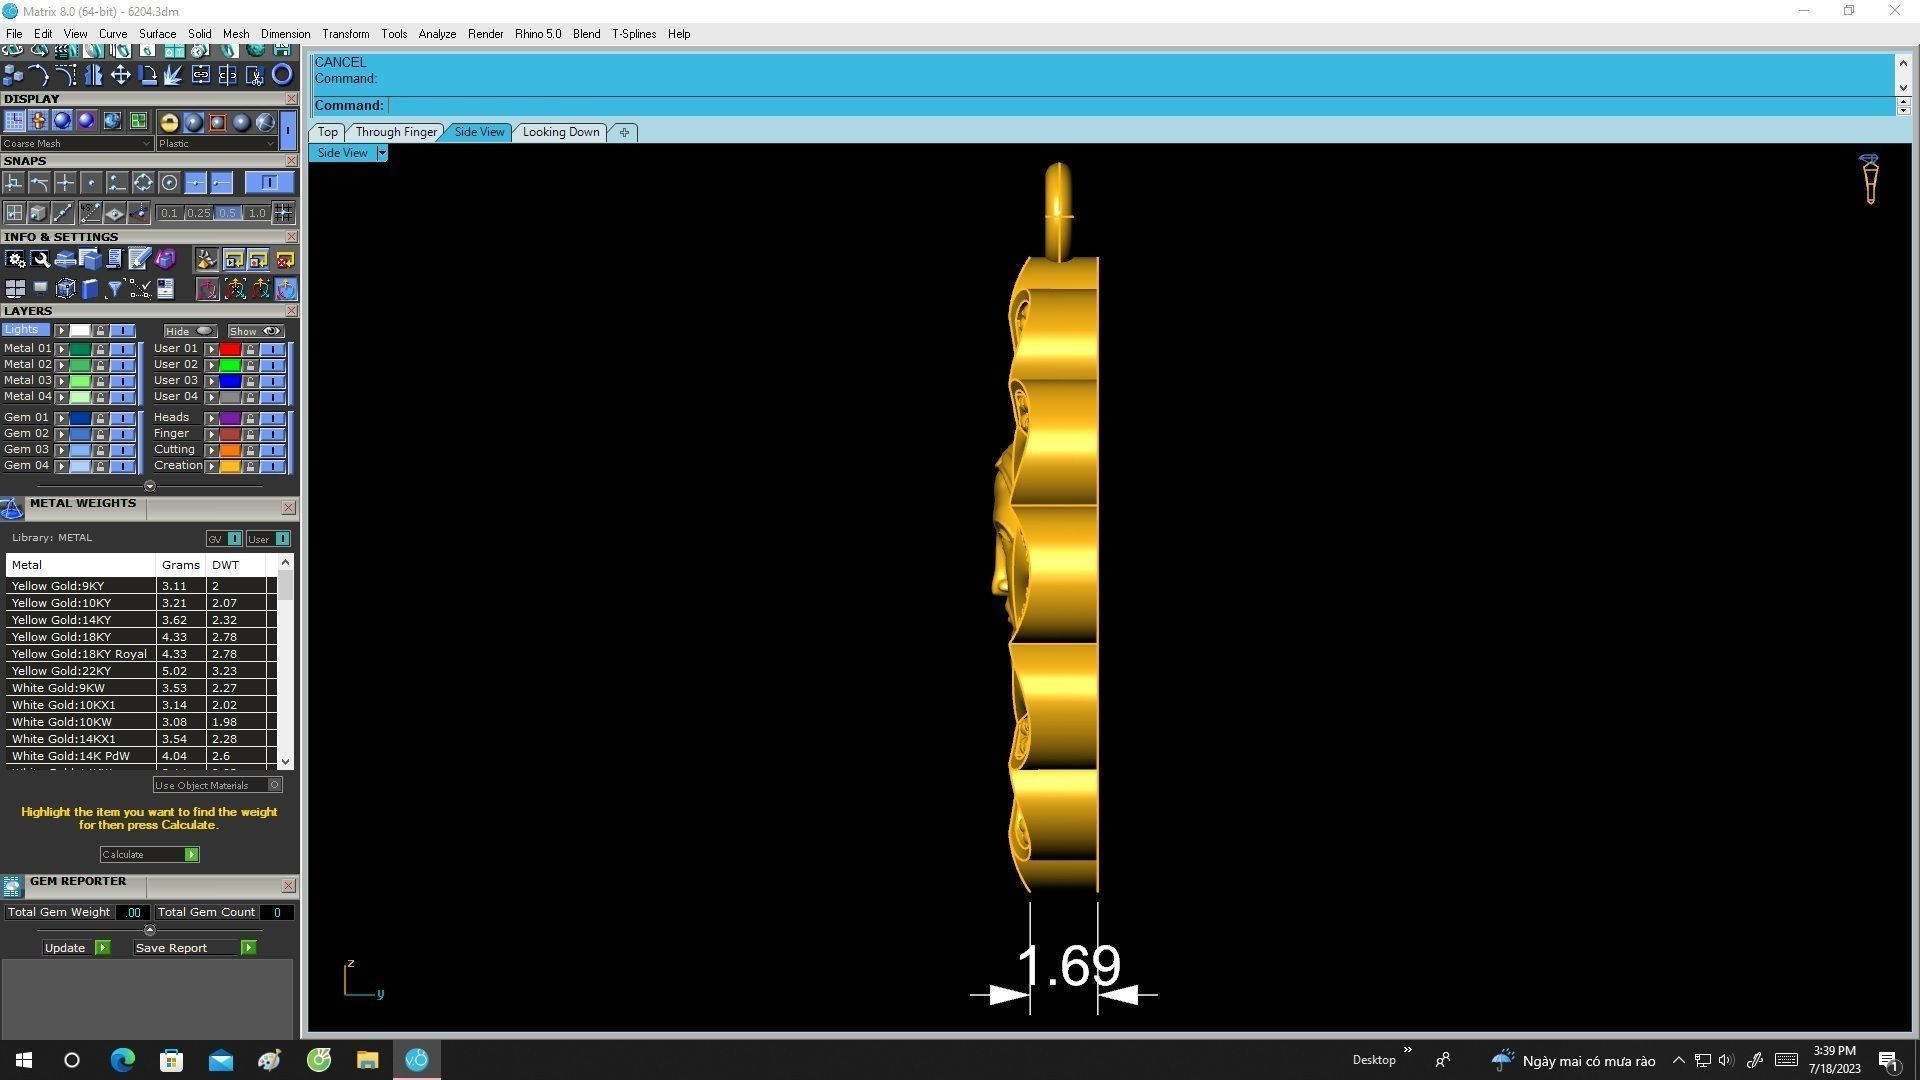Expand the Heads layer arrow
The image size is (1920, 1080).
tap(211, 418)
